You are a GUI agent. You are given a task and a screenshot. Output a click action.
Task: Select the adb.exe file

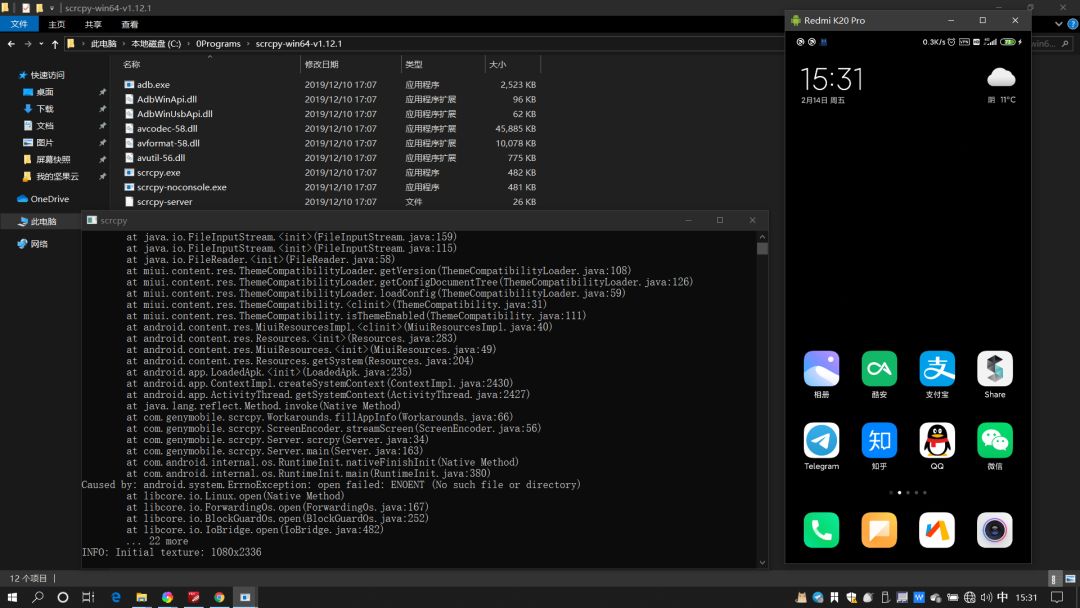[153, 85]
